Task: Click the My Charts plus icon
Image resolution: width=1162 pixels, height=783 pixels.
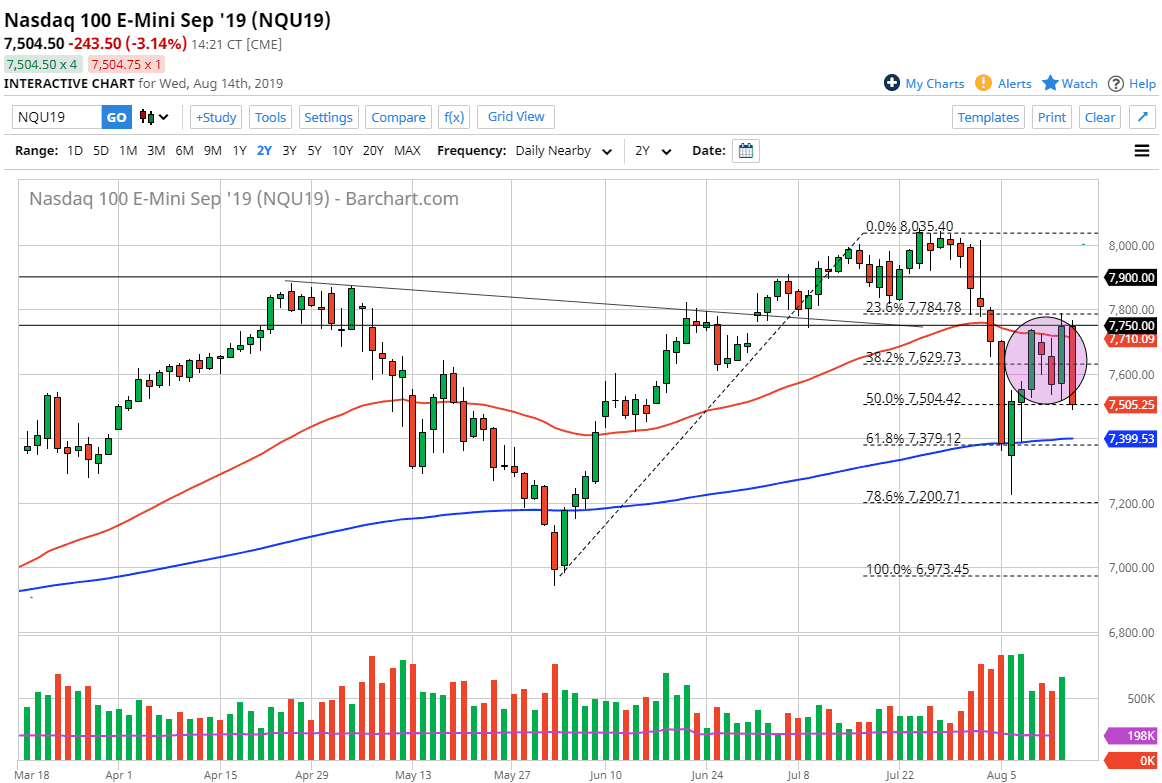Action: pyautogui.click(x=890, y=84)
